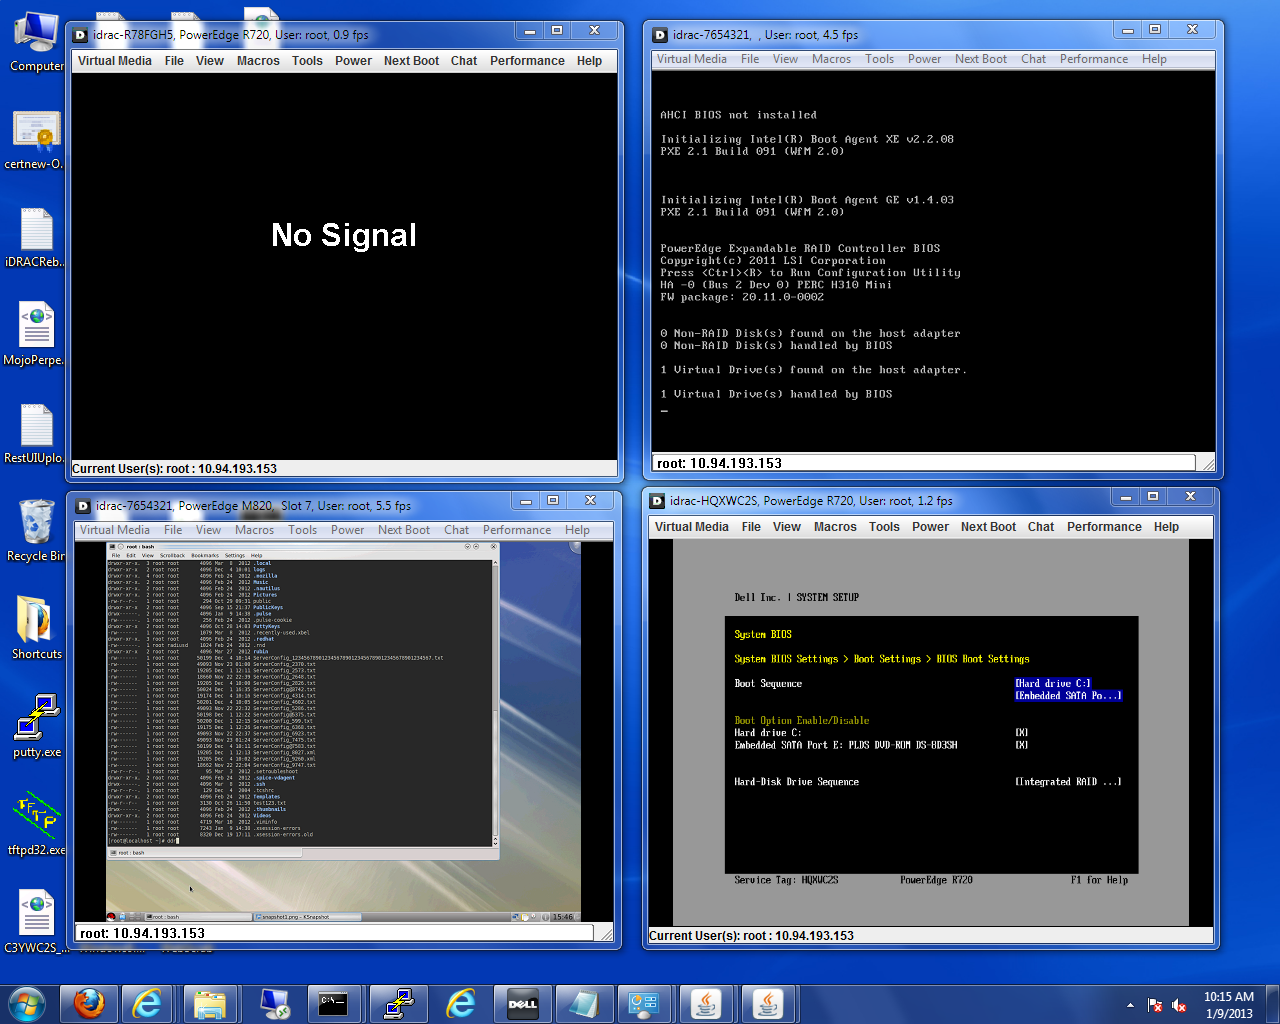The width and height of the screenshot is (1280, 1024).
Task: Open Firefox from the taskbar
Action: click(x=89, y=1003)
